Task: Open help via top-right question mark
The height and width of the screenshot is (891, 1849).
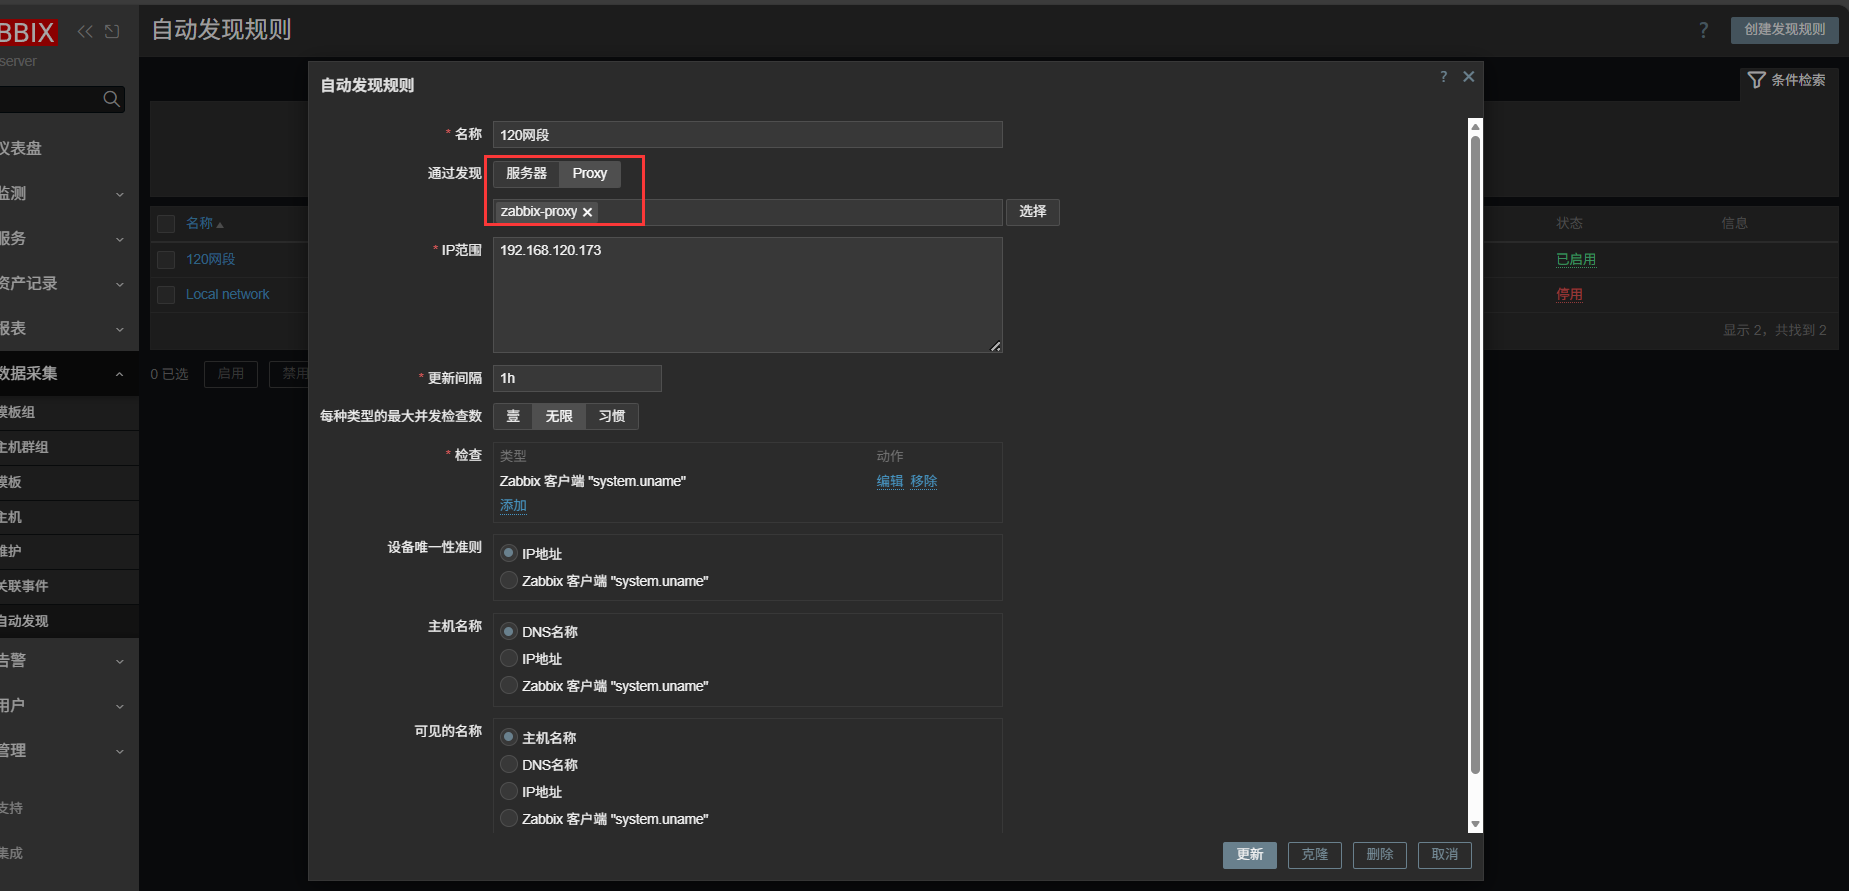Action: point(1703,30)
